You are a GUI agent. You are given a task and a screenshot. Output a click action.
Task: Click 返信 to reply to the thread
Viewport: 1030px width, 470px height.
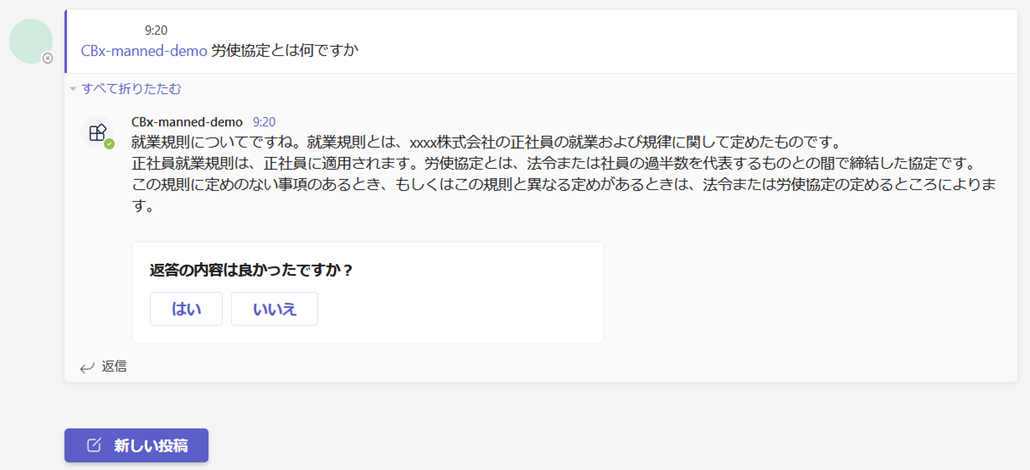[114, 367]
